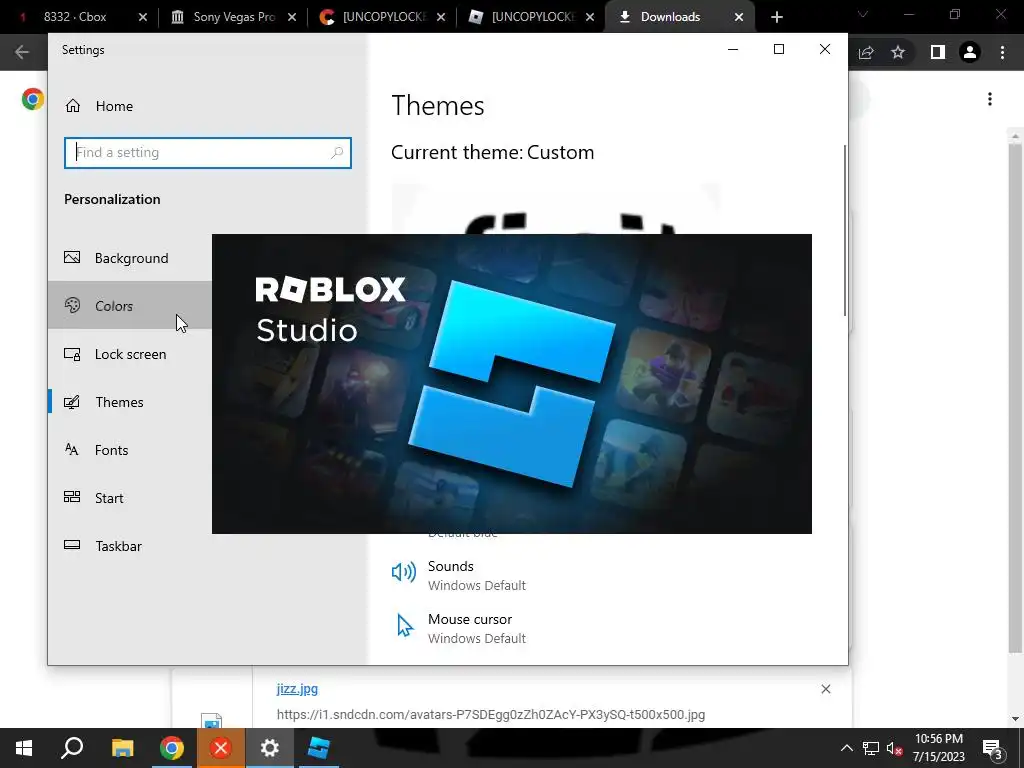Click the network tray icon
This screenshot has width=1024, height=768.
(x=871, y=748)
